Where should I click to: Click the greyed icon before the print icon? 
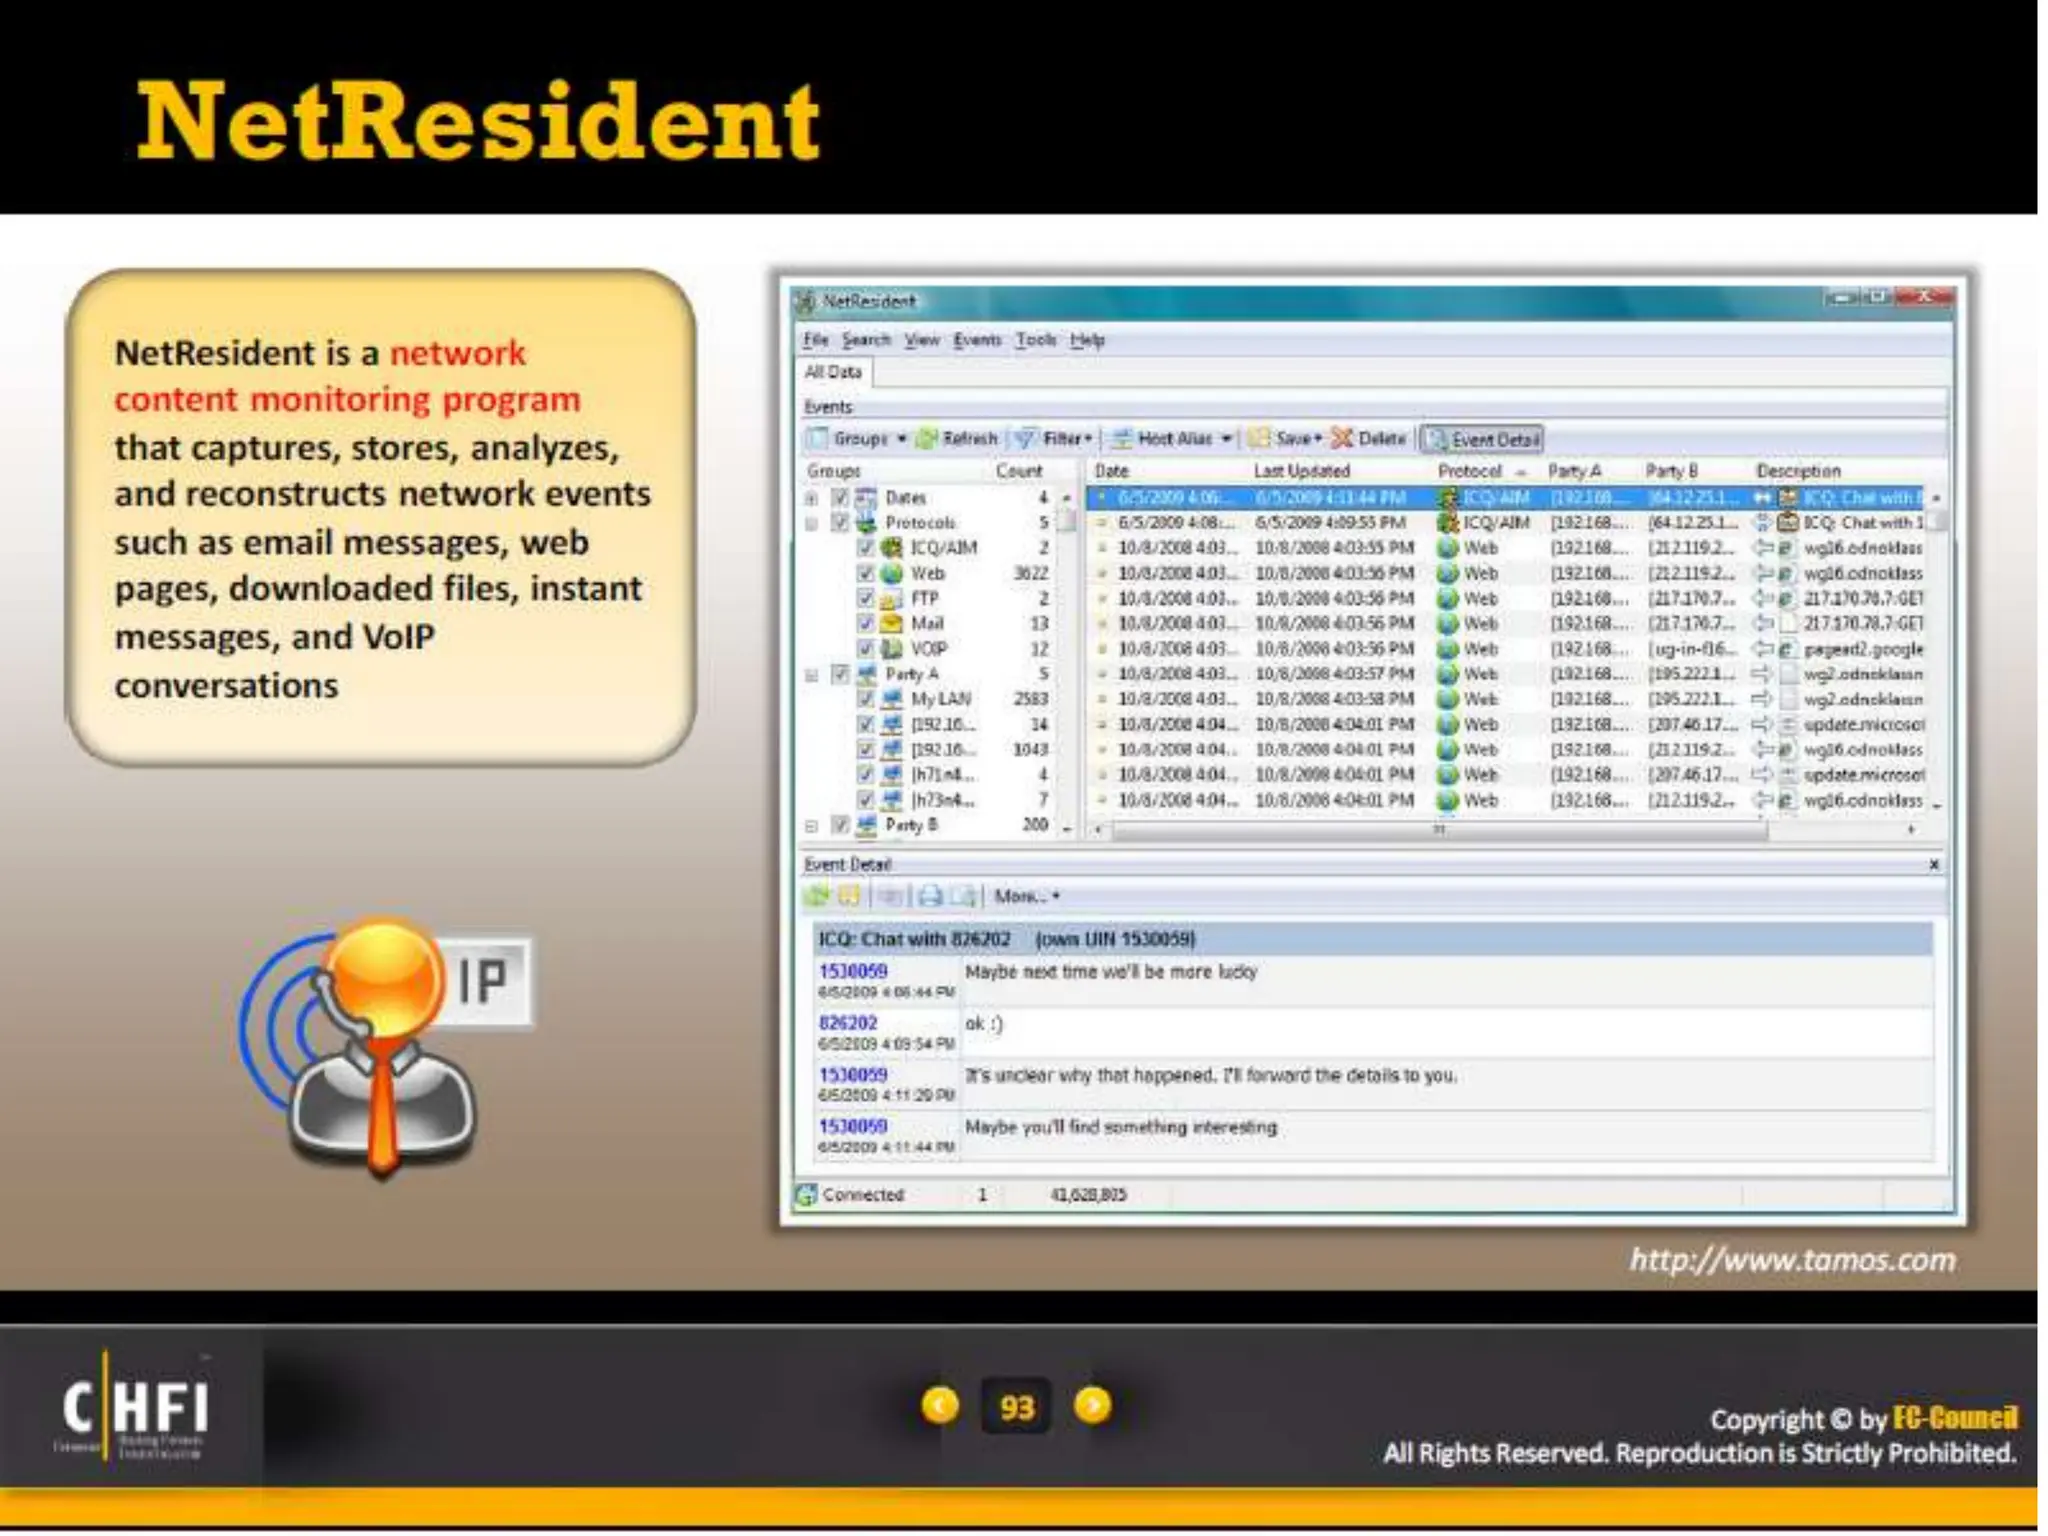click(x=892, y=896)
